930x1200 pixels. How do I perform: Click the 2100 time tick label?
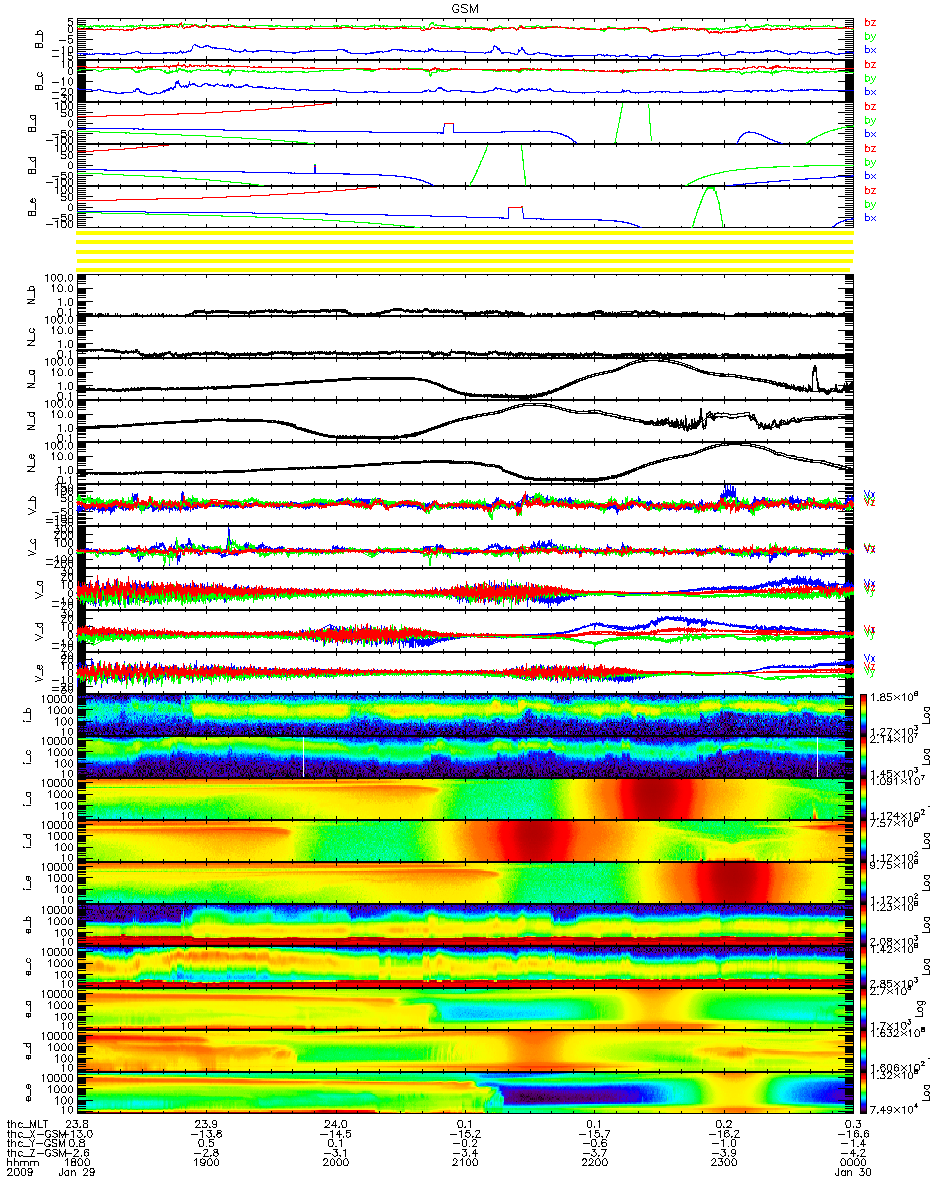465,1164
